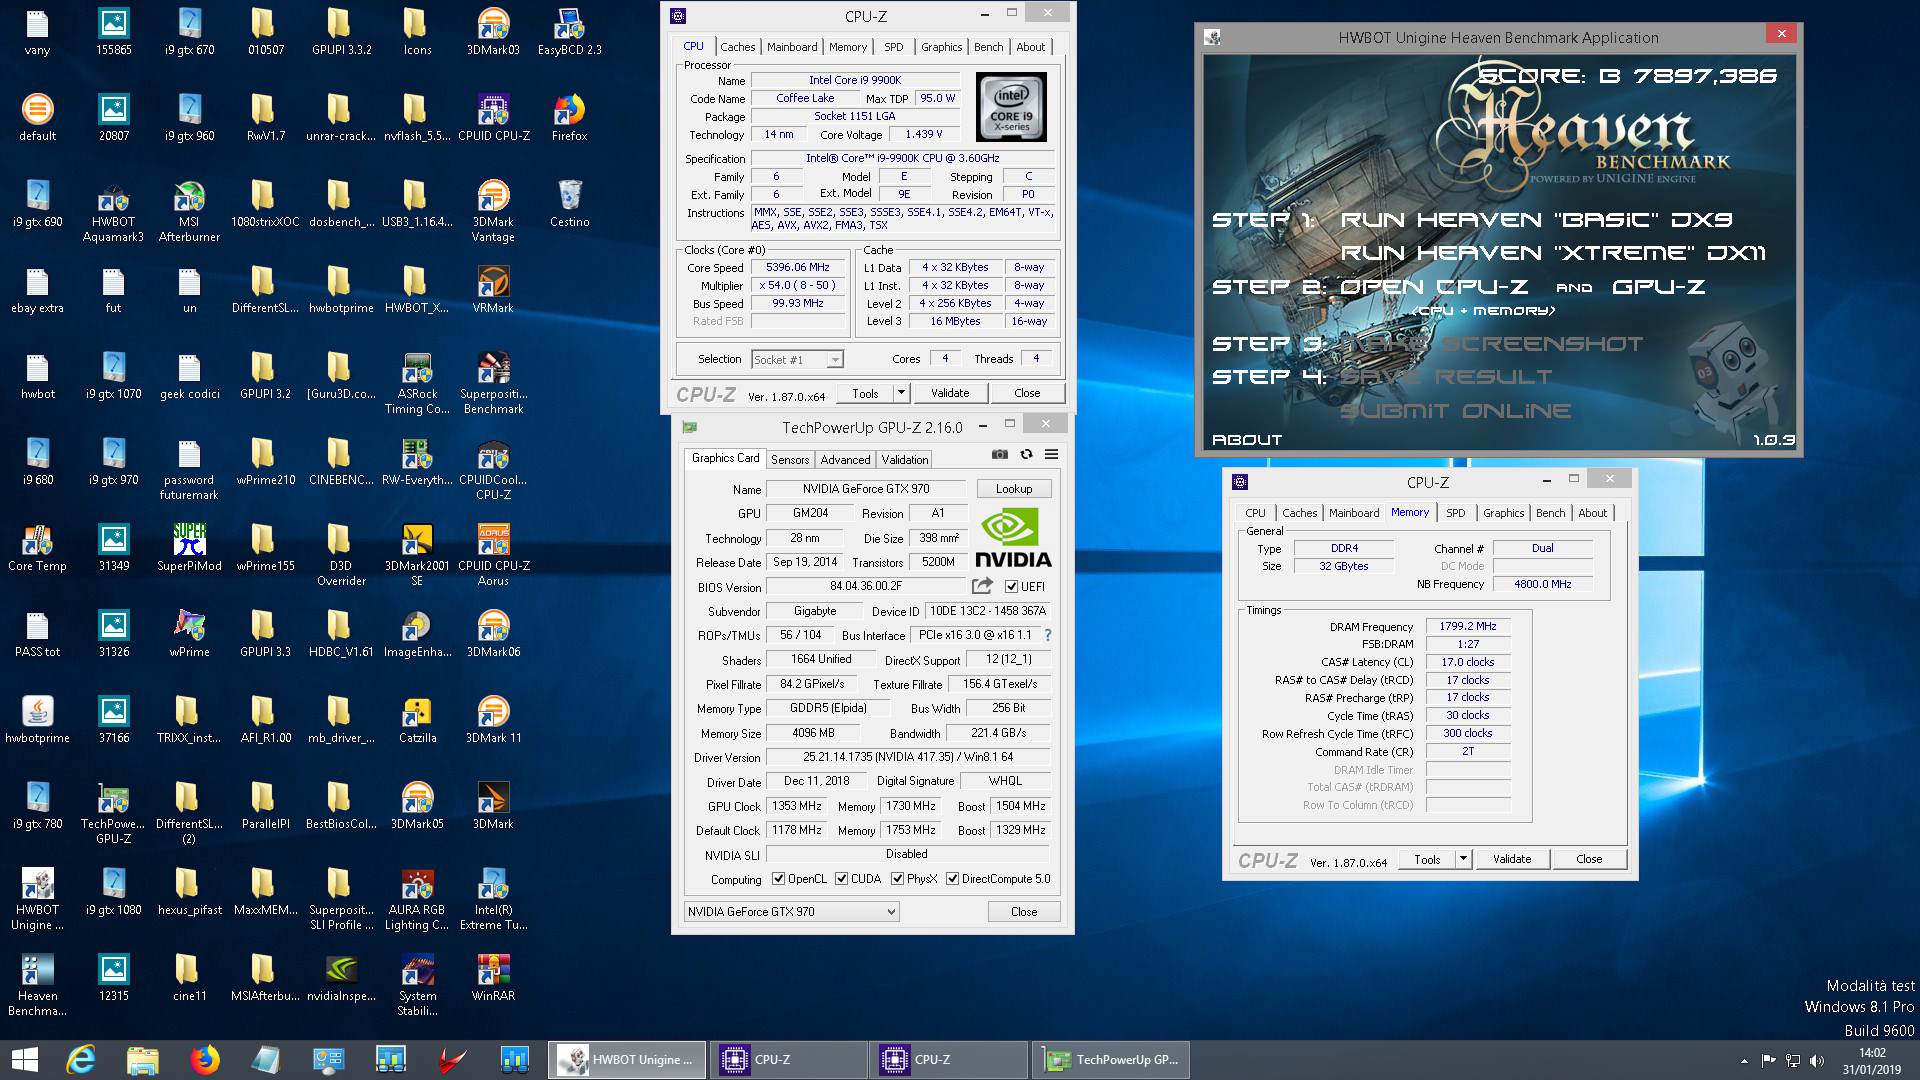This screenshot has height=1080, width=1920.
Task: Click Close in the CPU-Z Memory window
Action: (x=1589, y=859)
